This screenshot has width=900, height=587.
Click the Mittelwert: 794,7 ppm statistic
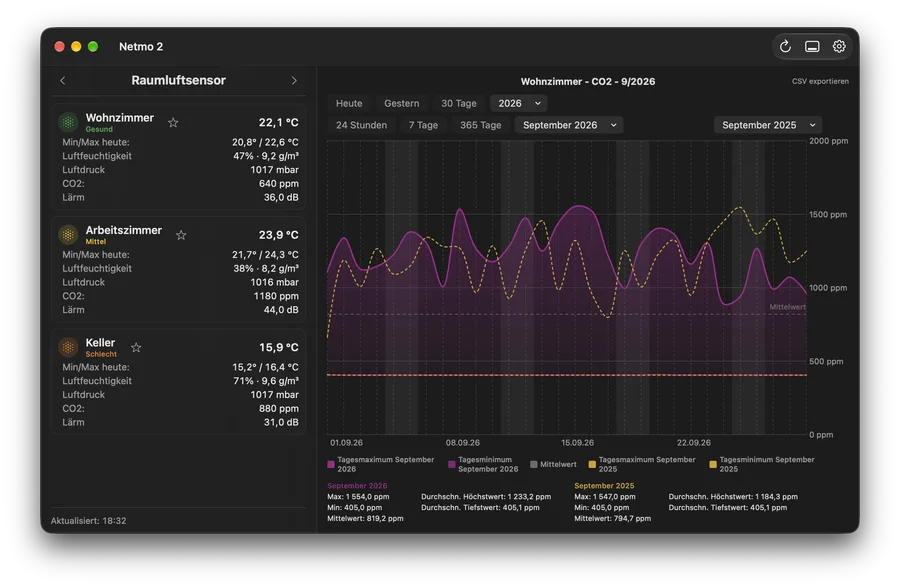(x=612, y=519)
